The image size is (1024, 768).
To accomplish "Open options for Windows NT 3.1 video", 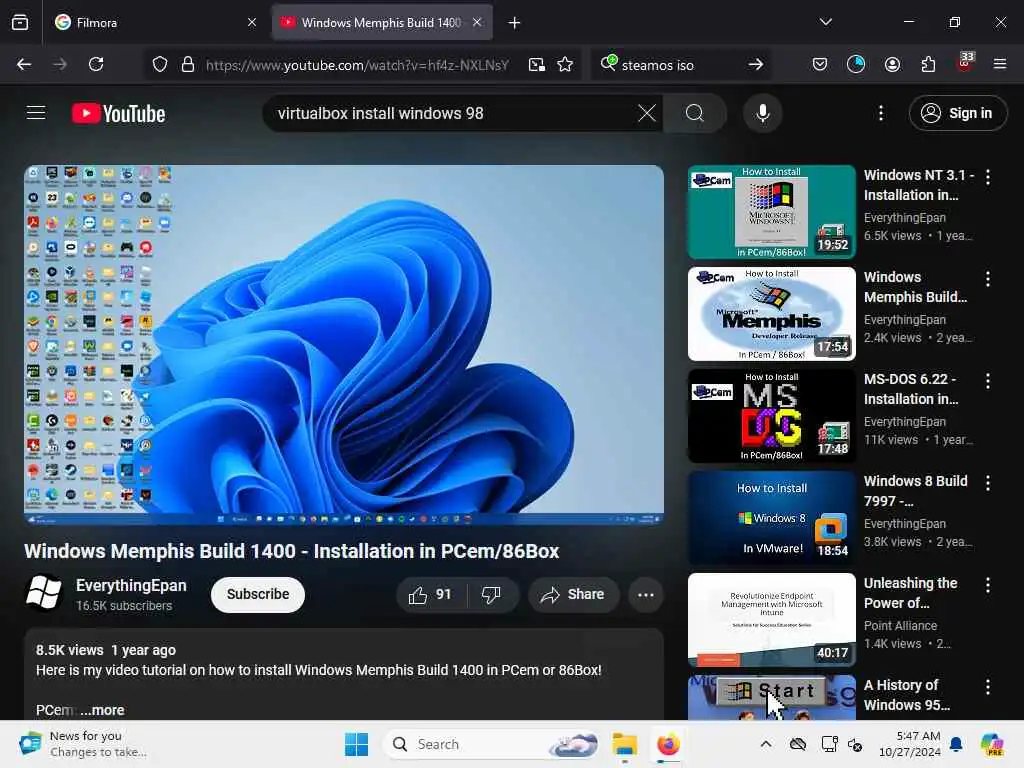I will 988,176.
